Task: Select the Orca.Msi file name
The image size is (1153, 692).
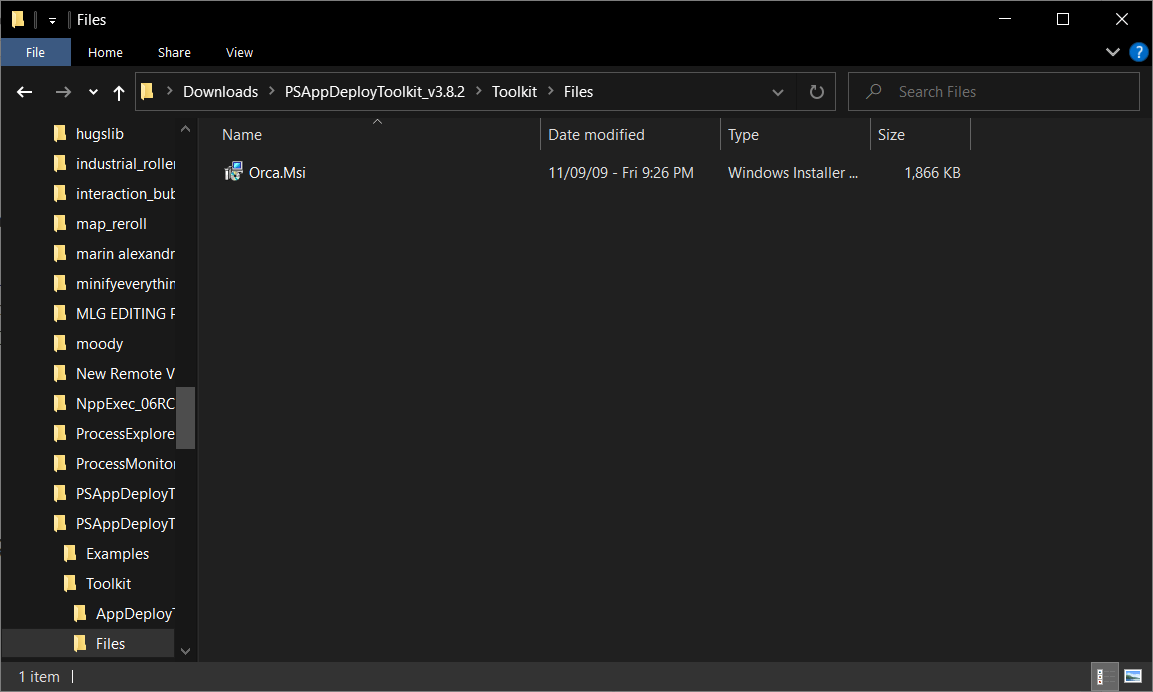Action: click(277, 173)
